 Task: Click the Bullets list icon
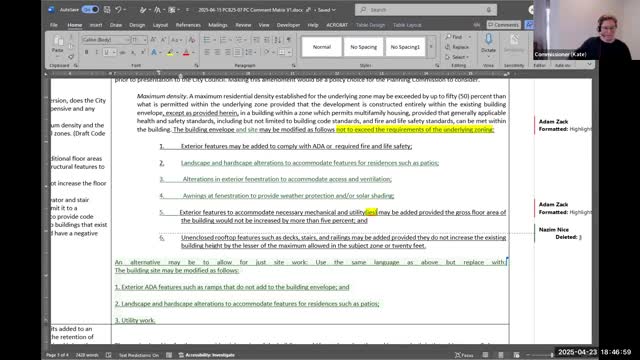point(207,40)
